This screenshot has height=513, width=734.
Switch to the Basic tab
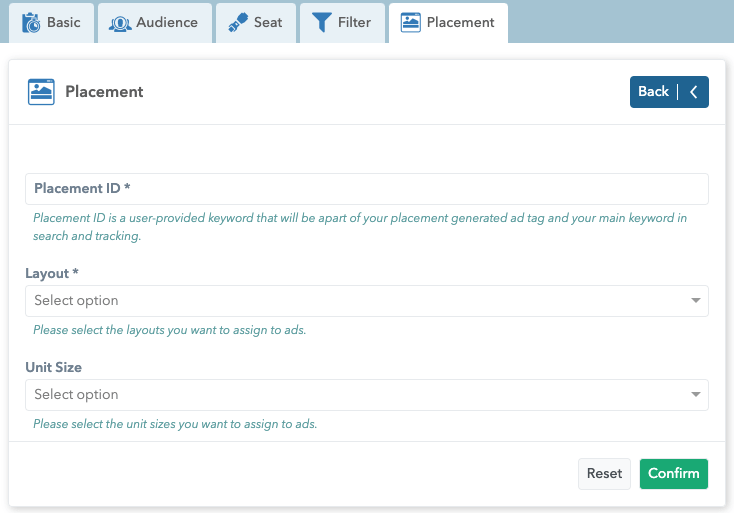(63, 23)
